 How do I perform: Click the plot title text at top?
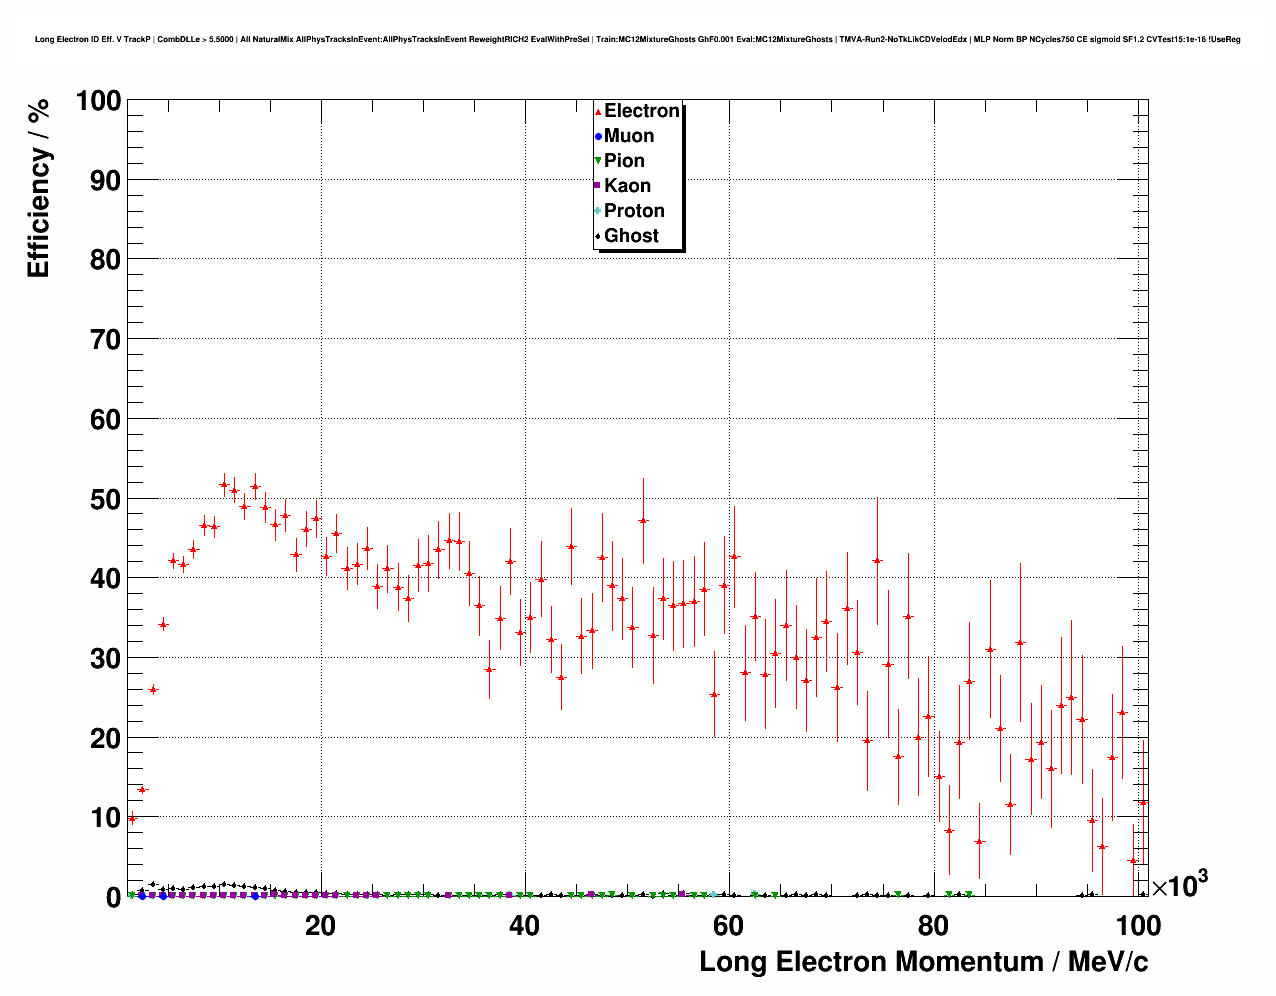(637, 39)
